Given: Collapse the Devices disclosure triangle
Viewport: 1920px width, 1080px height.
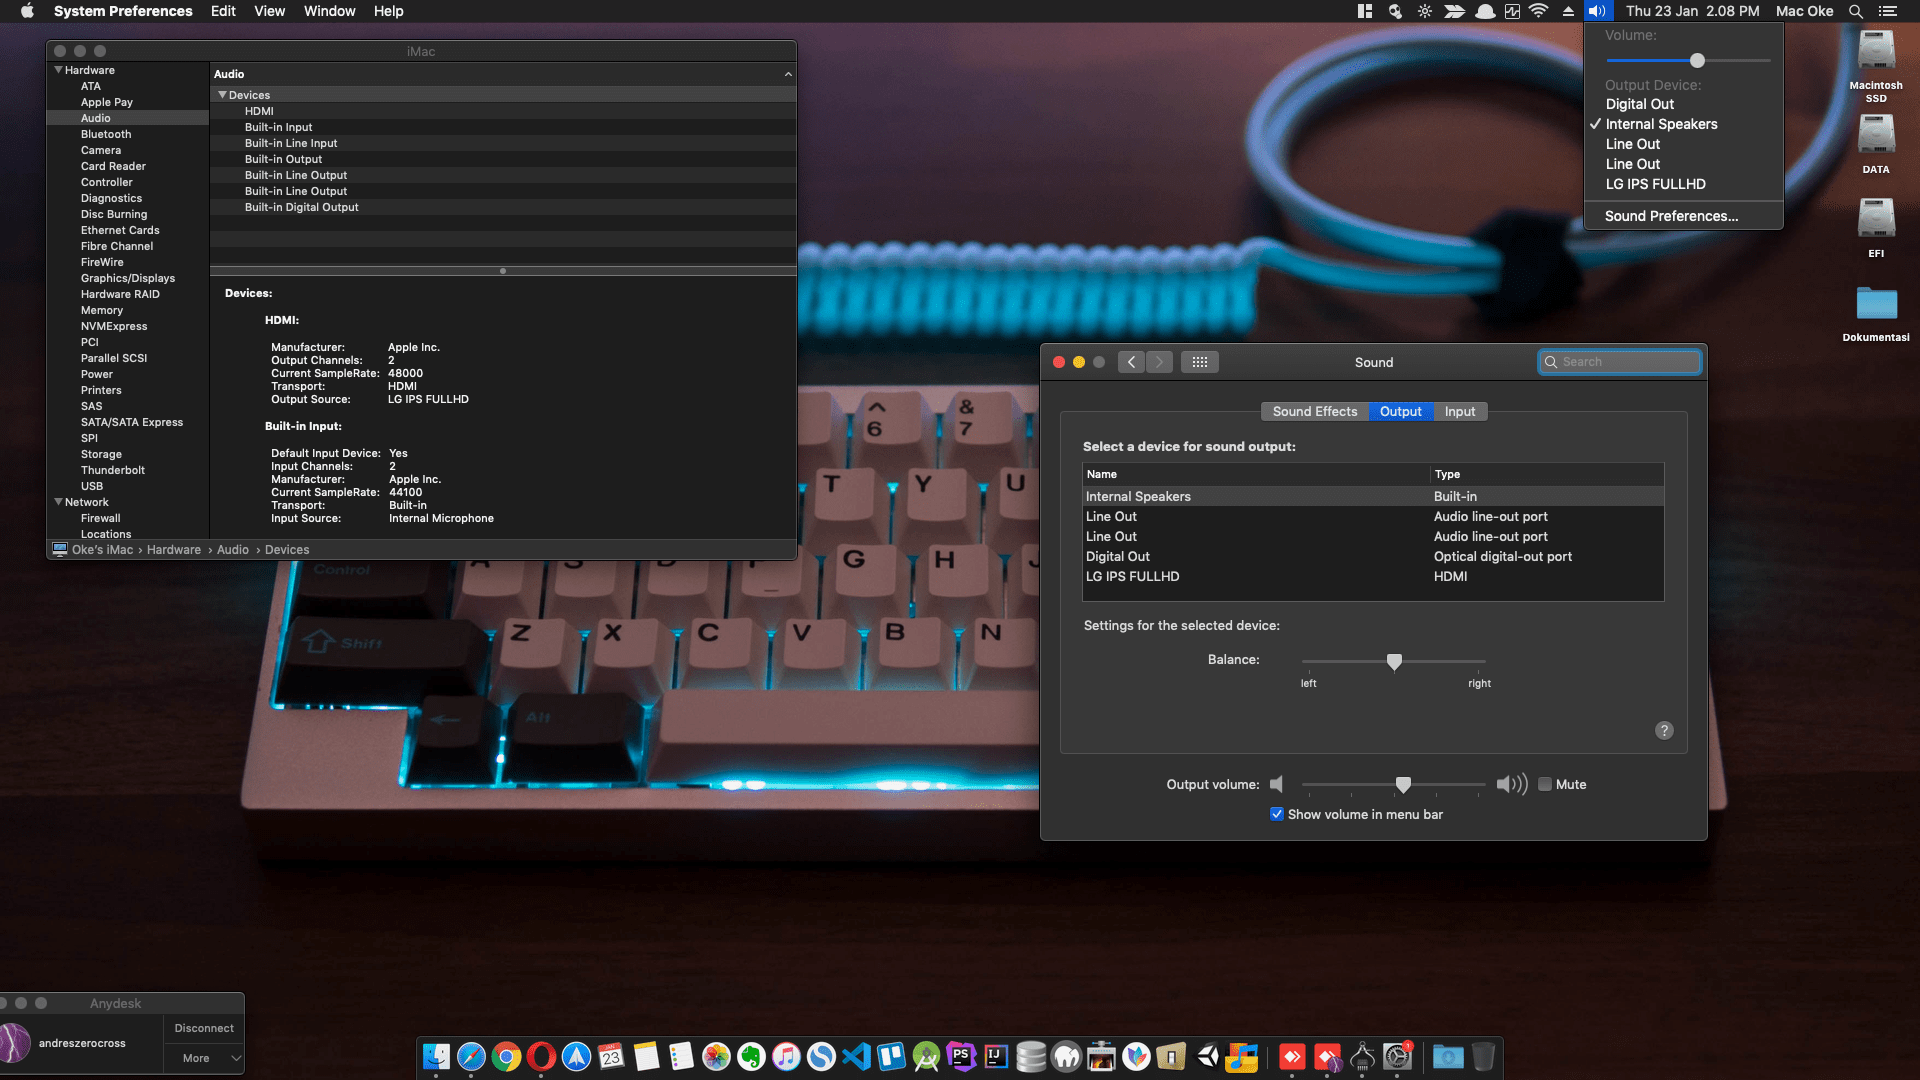Looking at the screenshot, I should (222, 95).
